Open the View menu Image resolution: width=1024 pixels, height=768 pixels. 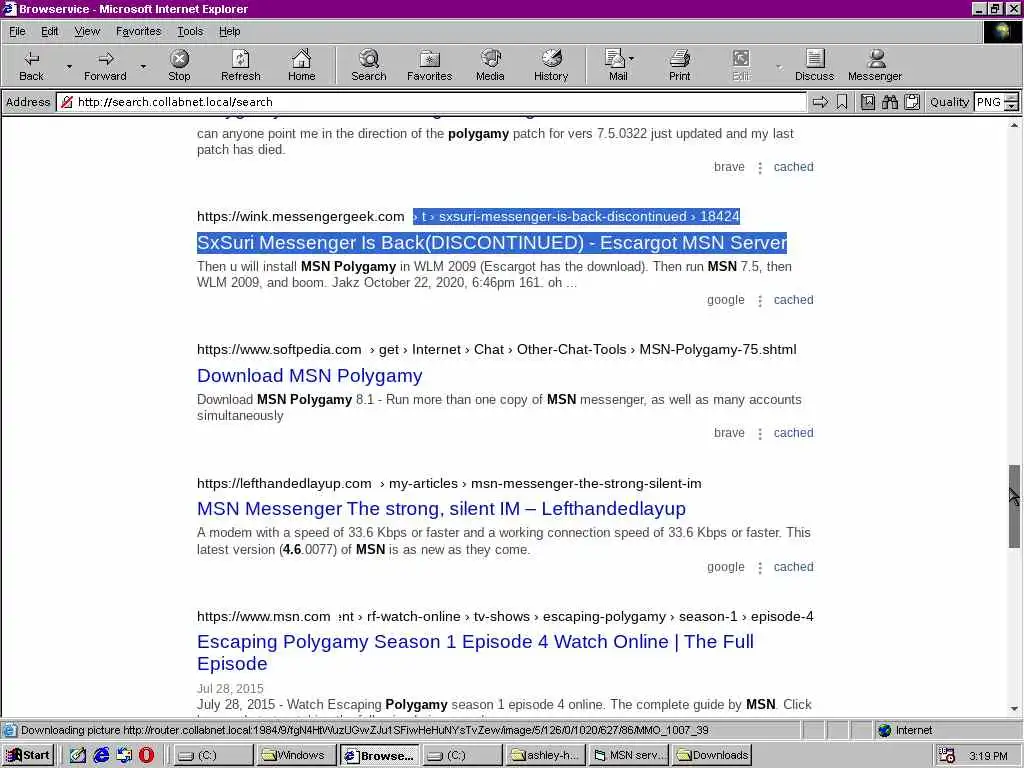pyautogui.click(x=87, y=31)
